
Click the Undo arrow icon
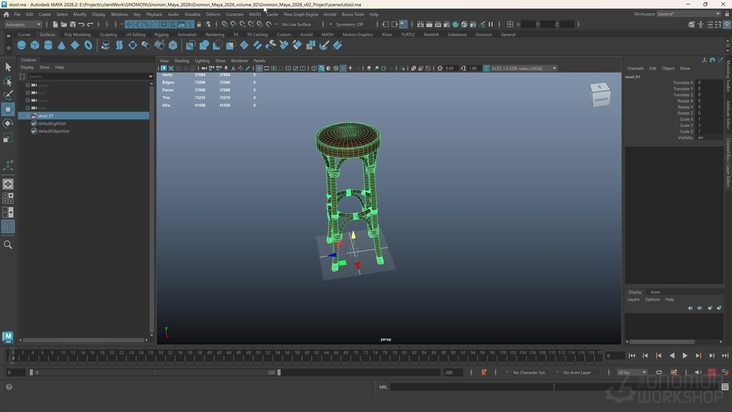click(82, 24)
